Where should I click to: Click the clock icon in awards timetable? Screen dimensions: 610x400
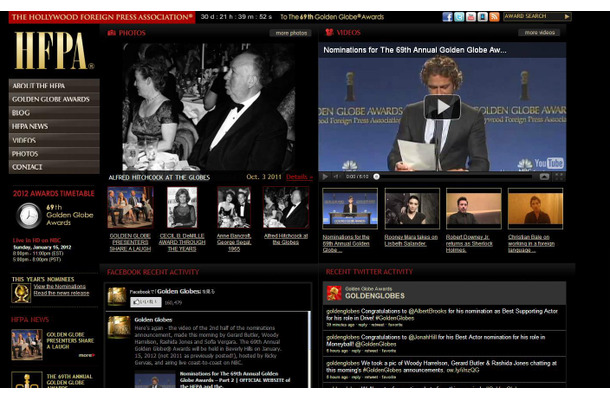29,215
